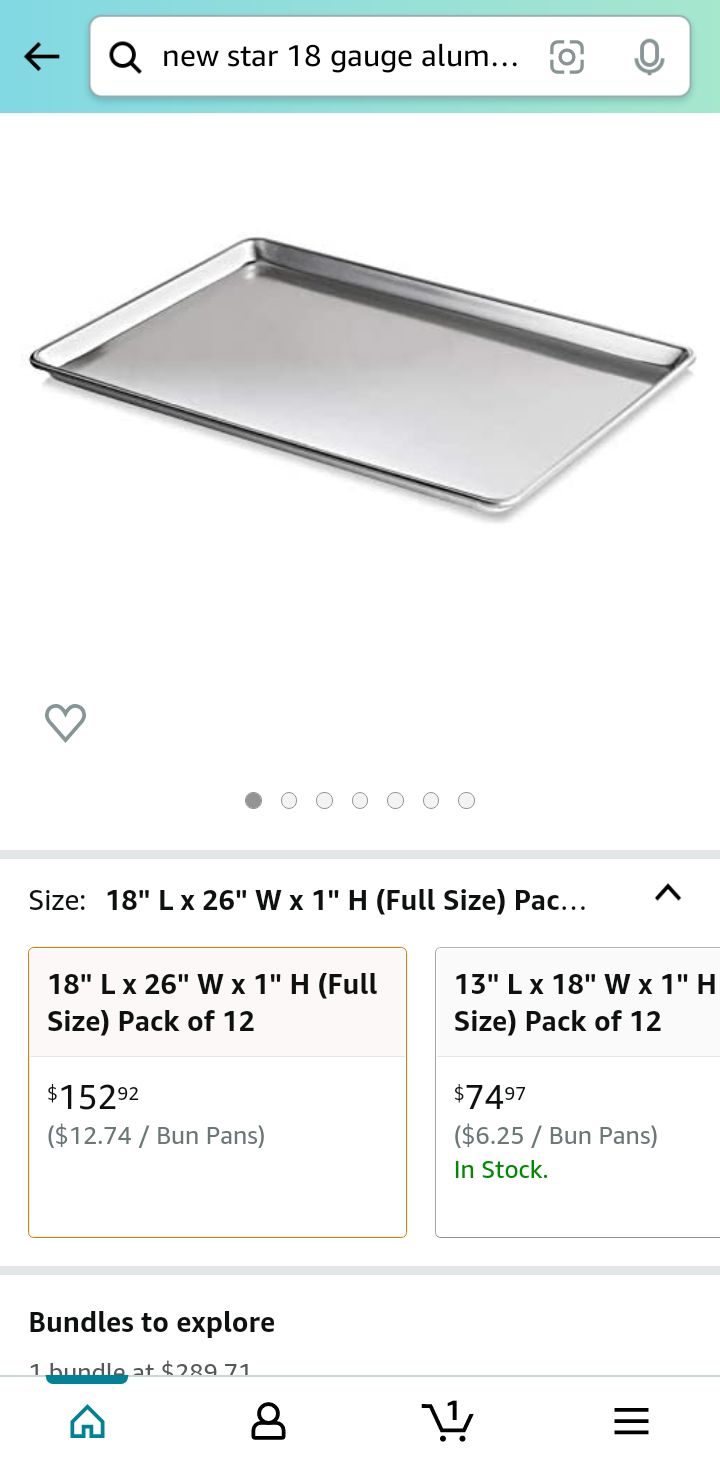Screen dimensions: 720x1465
Task: Open the hamburger menu icon
Action: coord(631,1421)
